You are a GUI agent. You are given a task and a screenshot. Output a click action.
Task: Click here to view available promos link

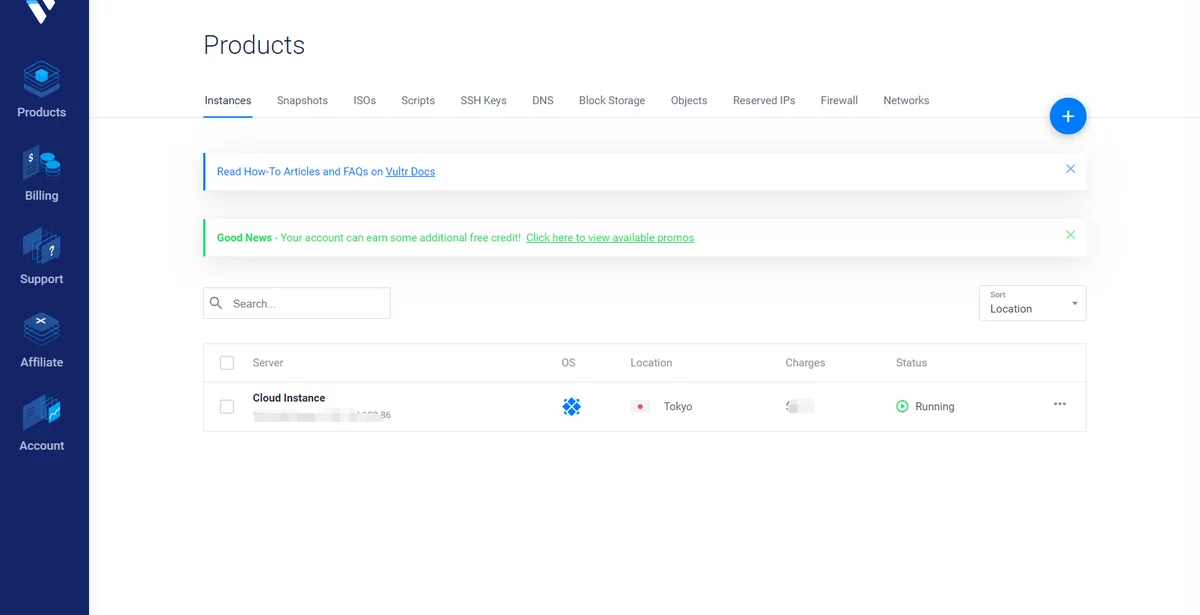click(x=610, y=238)
